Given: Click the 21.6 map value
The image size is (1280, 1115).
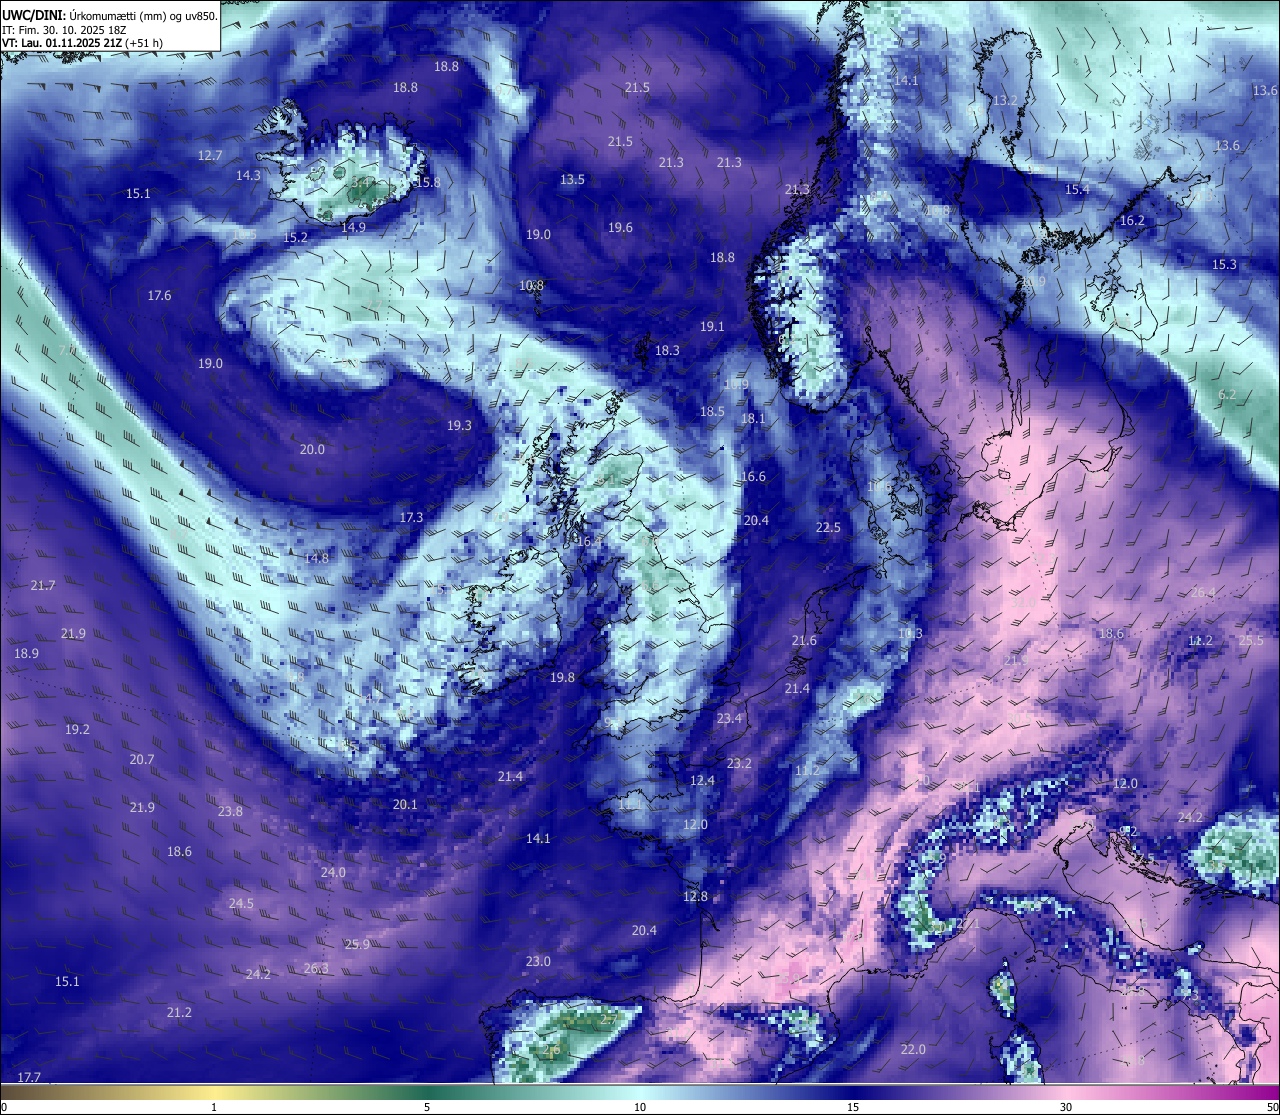Looking at the screenshot, I should (x=804, y=640).
